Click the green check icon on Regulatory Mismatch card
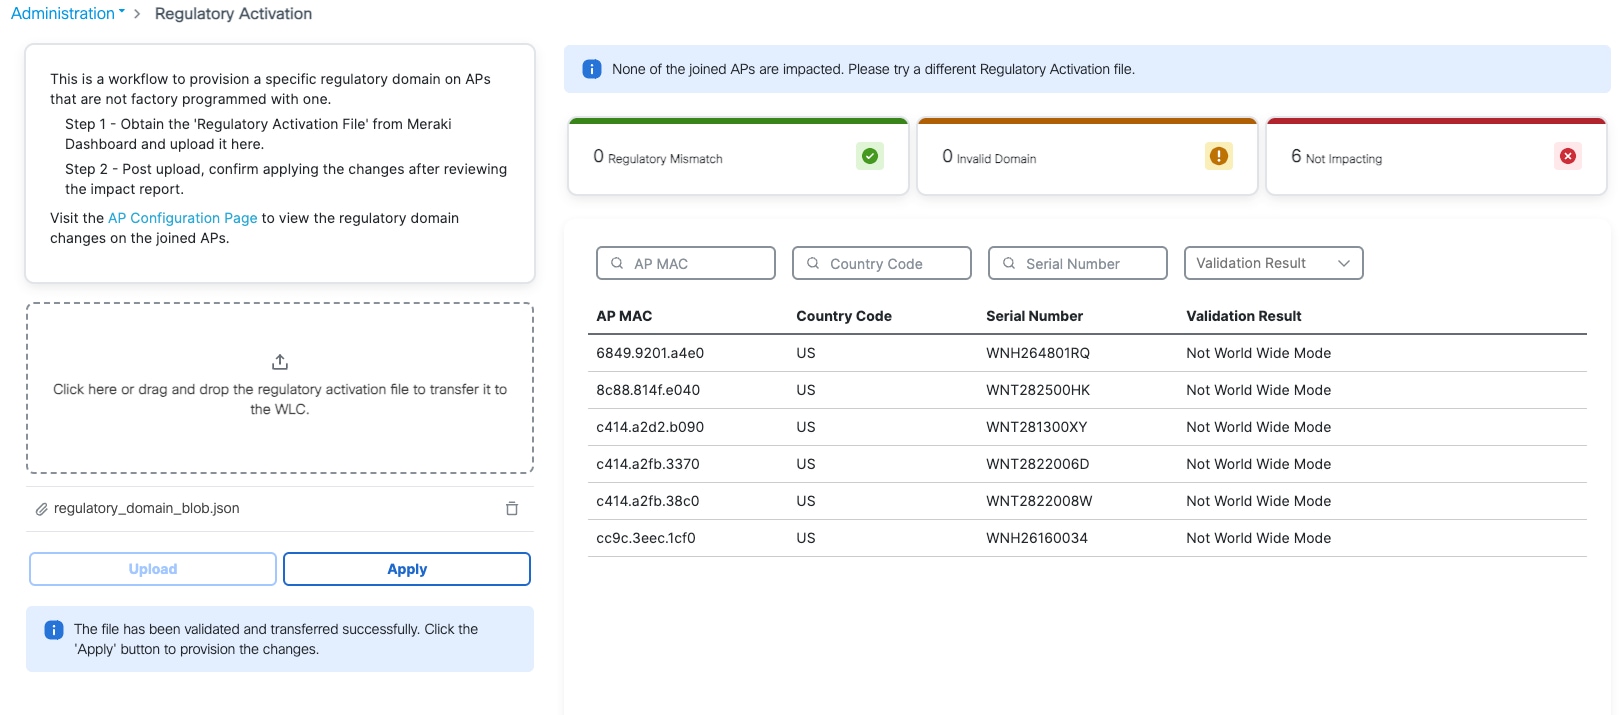Image resolution: width=1621 pixels, height=715 pixels. [870, 156]
